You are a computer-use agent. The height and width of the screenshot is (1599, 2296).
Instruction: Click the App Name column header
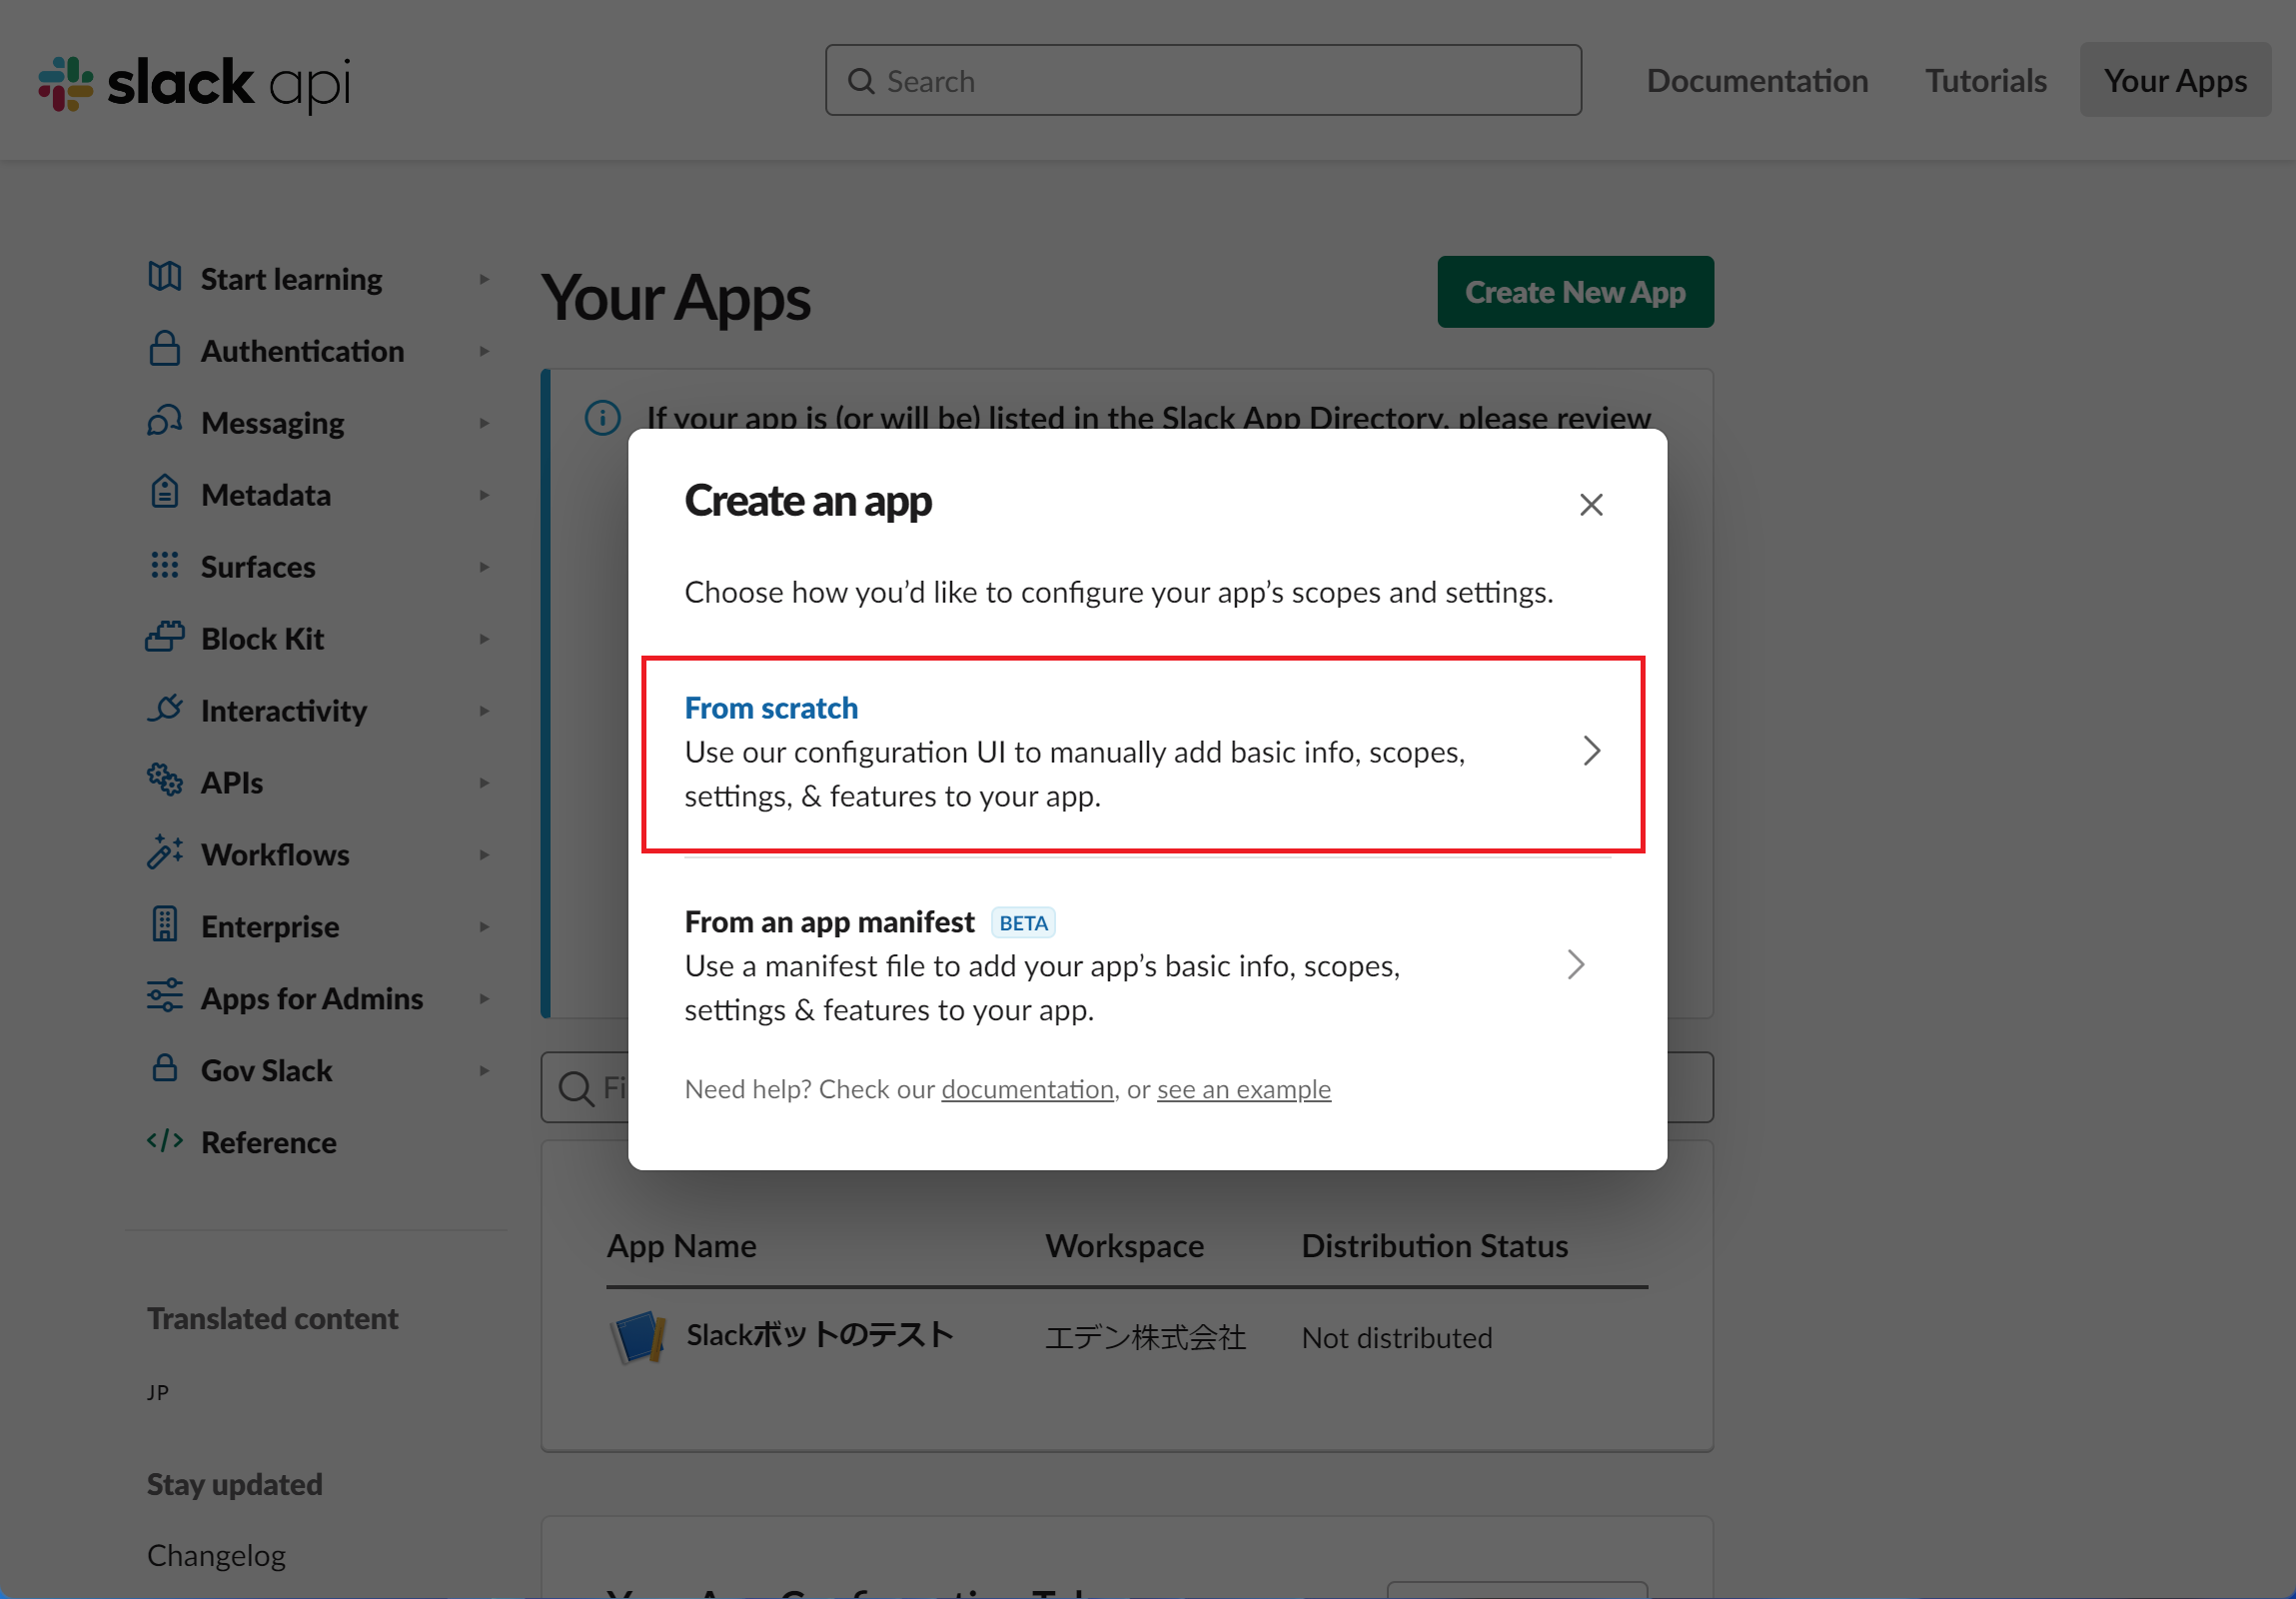(x=681, y=1246)
